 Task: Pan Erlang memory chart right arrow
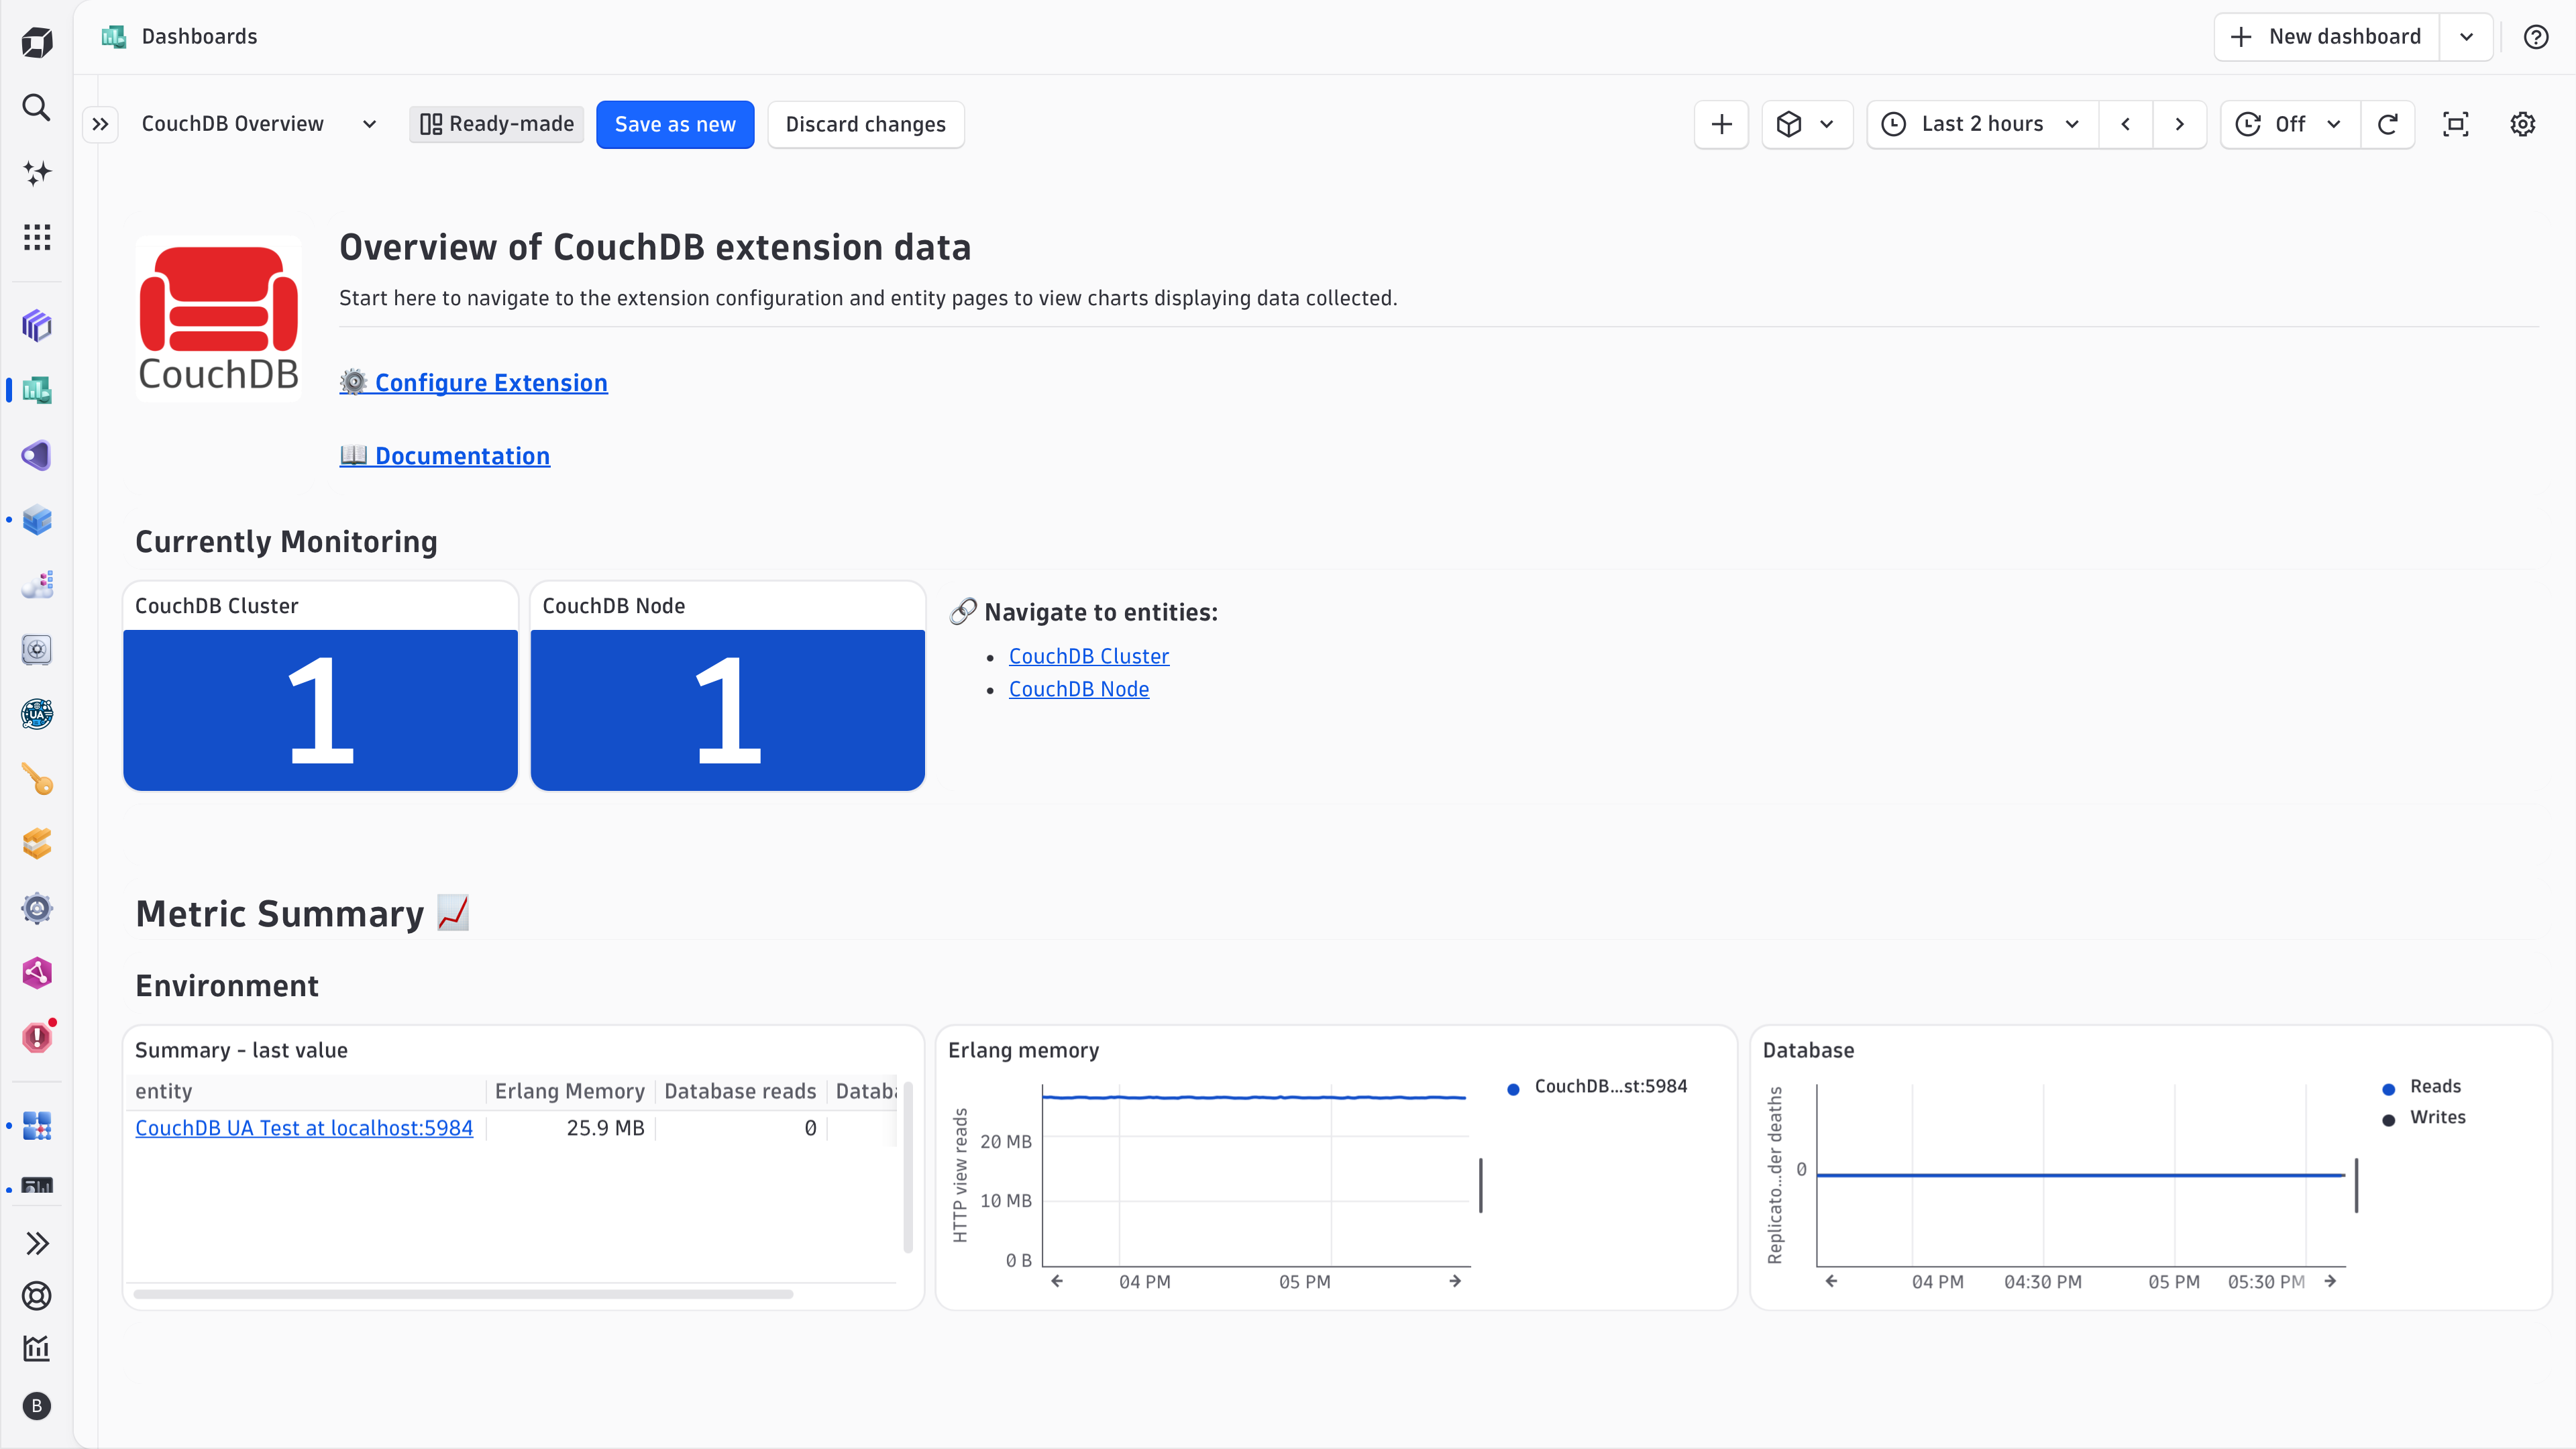pos(1455,1281)
